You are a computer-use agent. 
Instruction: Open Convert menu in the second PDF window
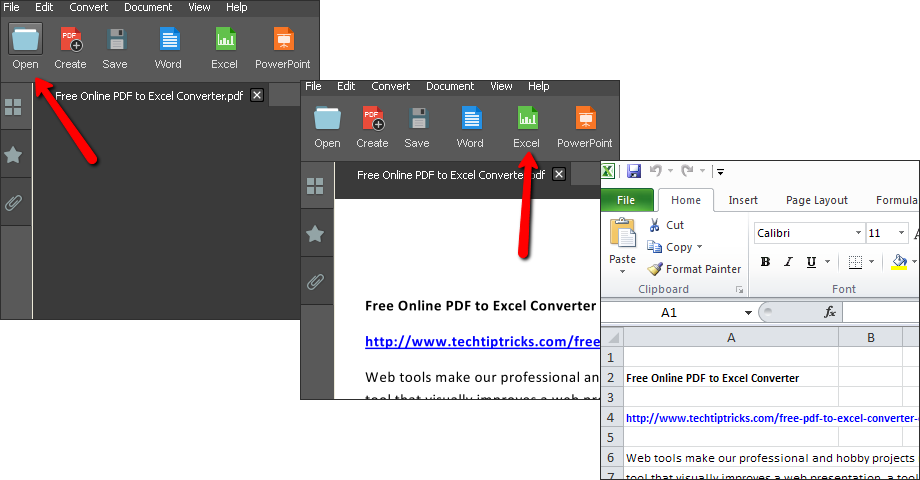[391, 86]
